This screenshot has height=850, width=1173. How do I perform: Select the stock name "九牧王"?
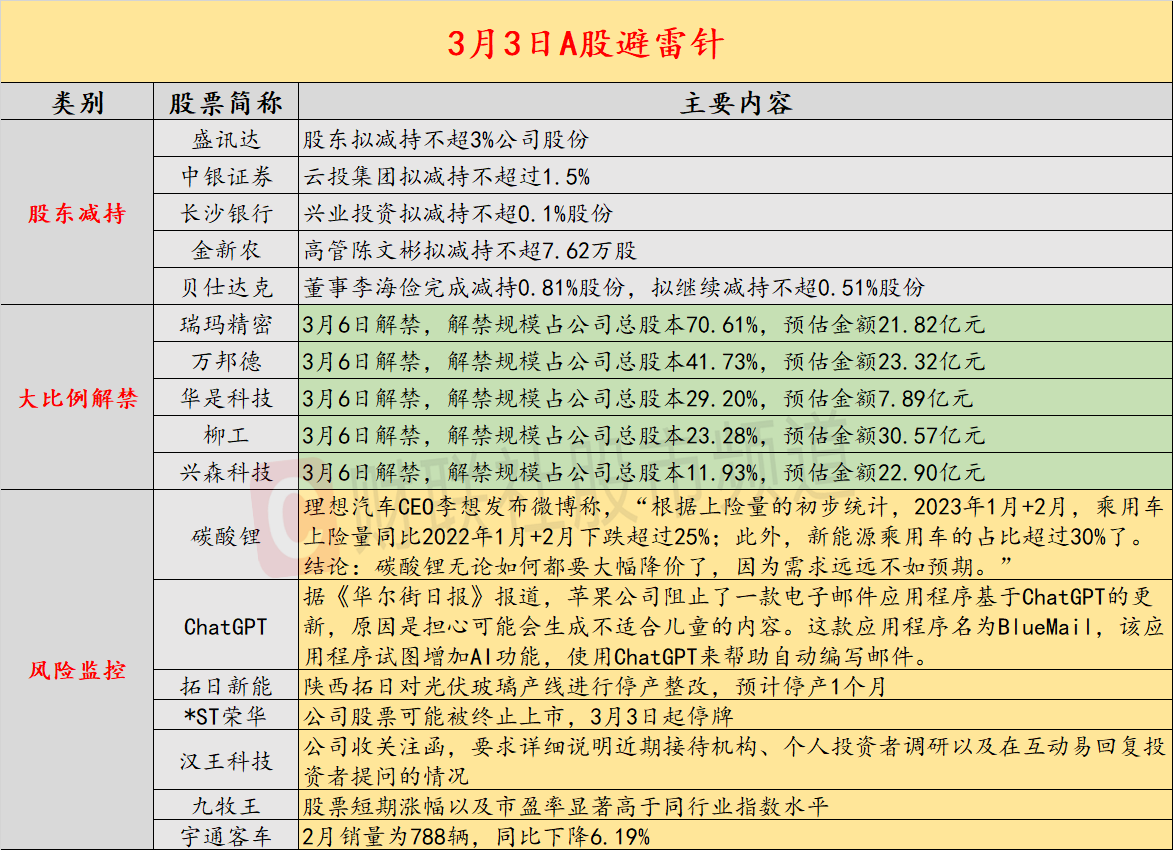pyautogui.click(x=226, y=806)
